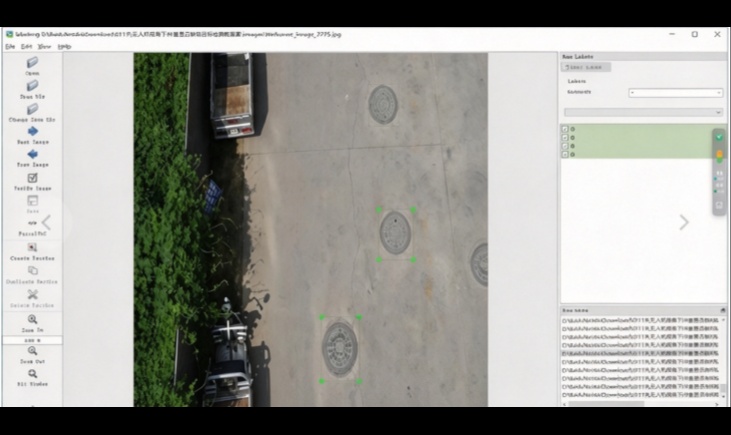Image resolution: width=731 pixels, height=435 pixels.
Task: Click file list vertical scrollbar down arrow
Action: [724, 396]
